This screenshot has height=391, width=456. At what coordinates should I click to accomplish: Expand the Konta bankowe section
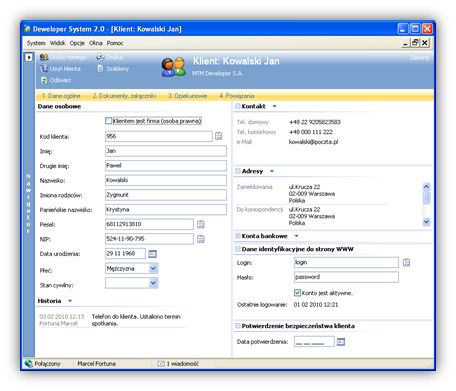[238, 236]
